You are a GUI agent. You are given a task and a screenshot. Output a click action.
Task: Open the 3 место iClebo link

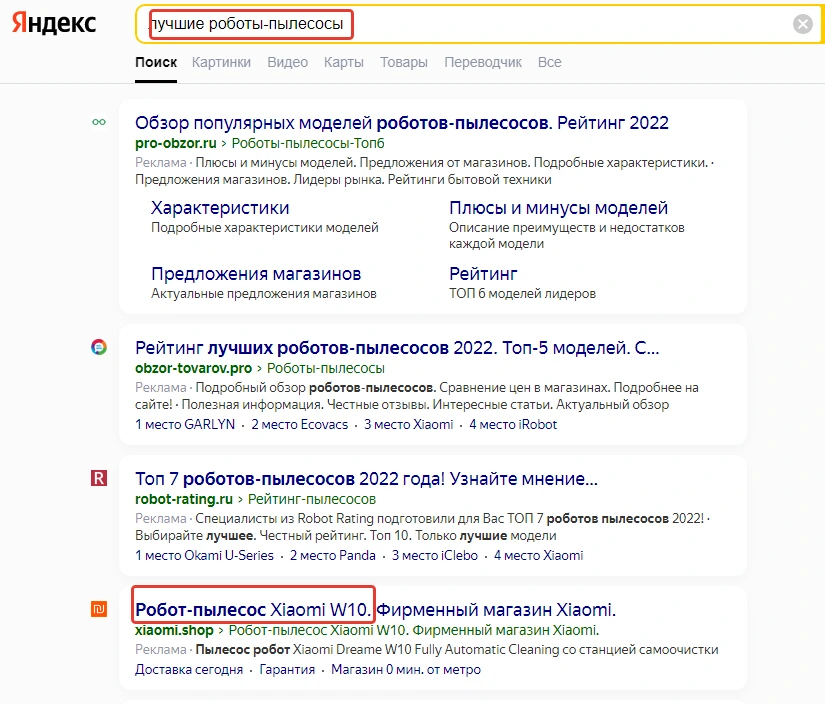(435, 556)
